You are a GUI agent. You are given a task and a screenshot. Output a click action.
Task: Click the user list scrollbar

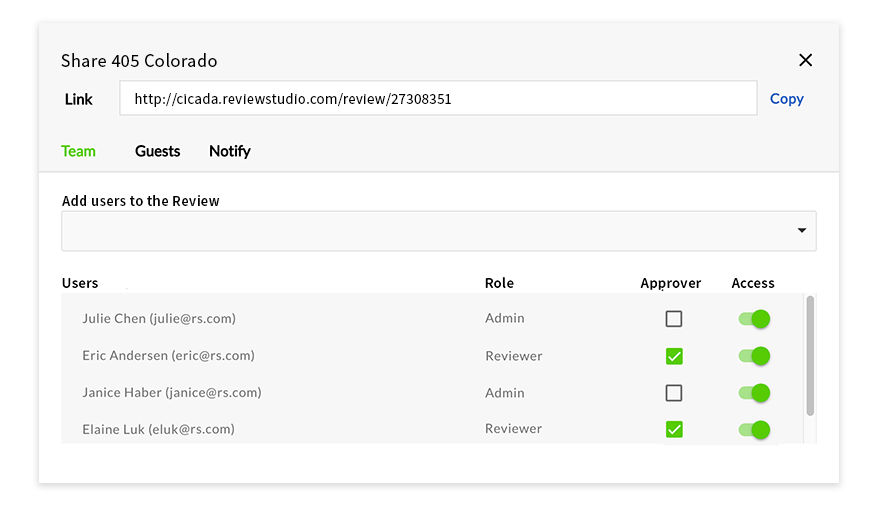[x=810, y=355]
